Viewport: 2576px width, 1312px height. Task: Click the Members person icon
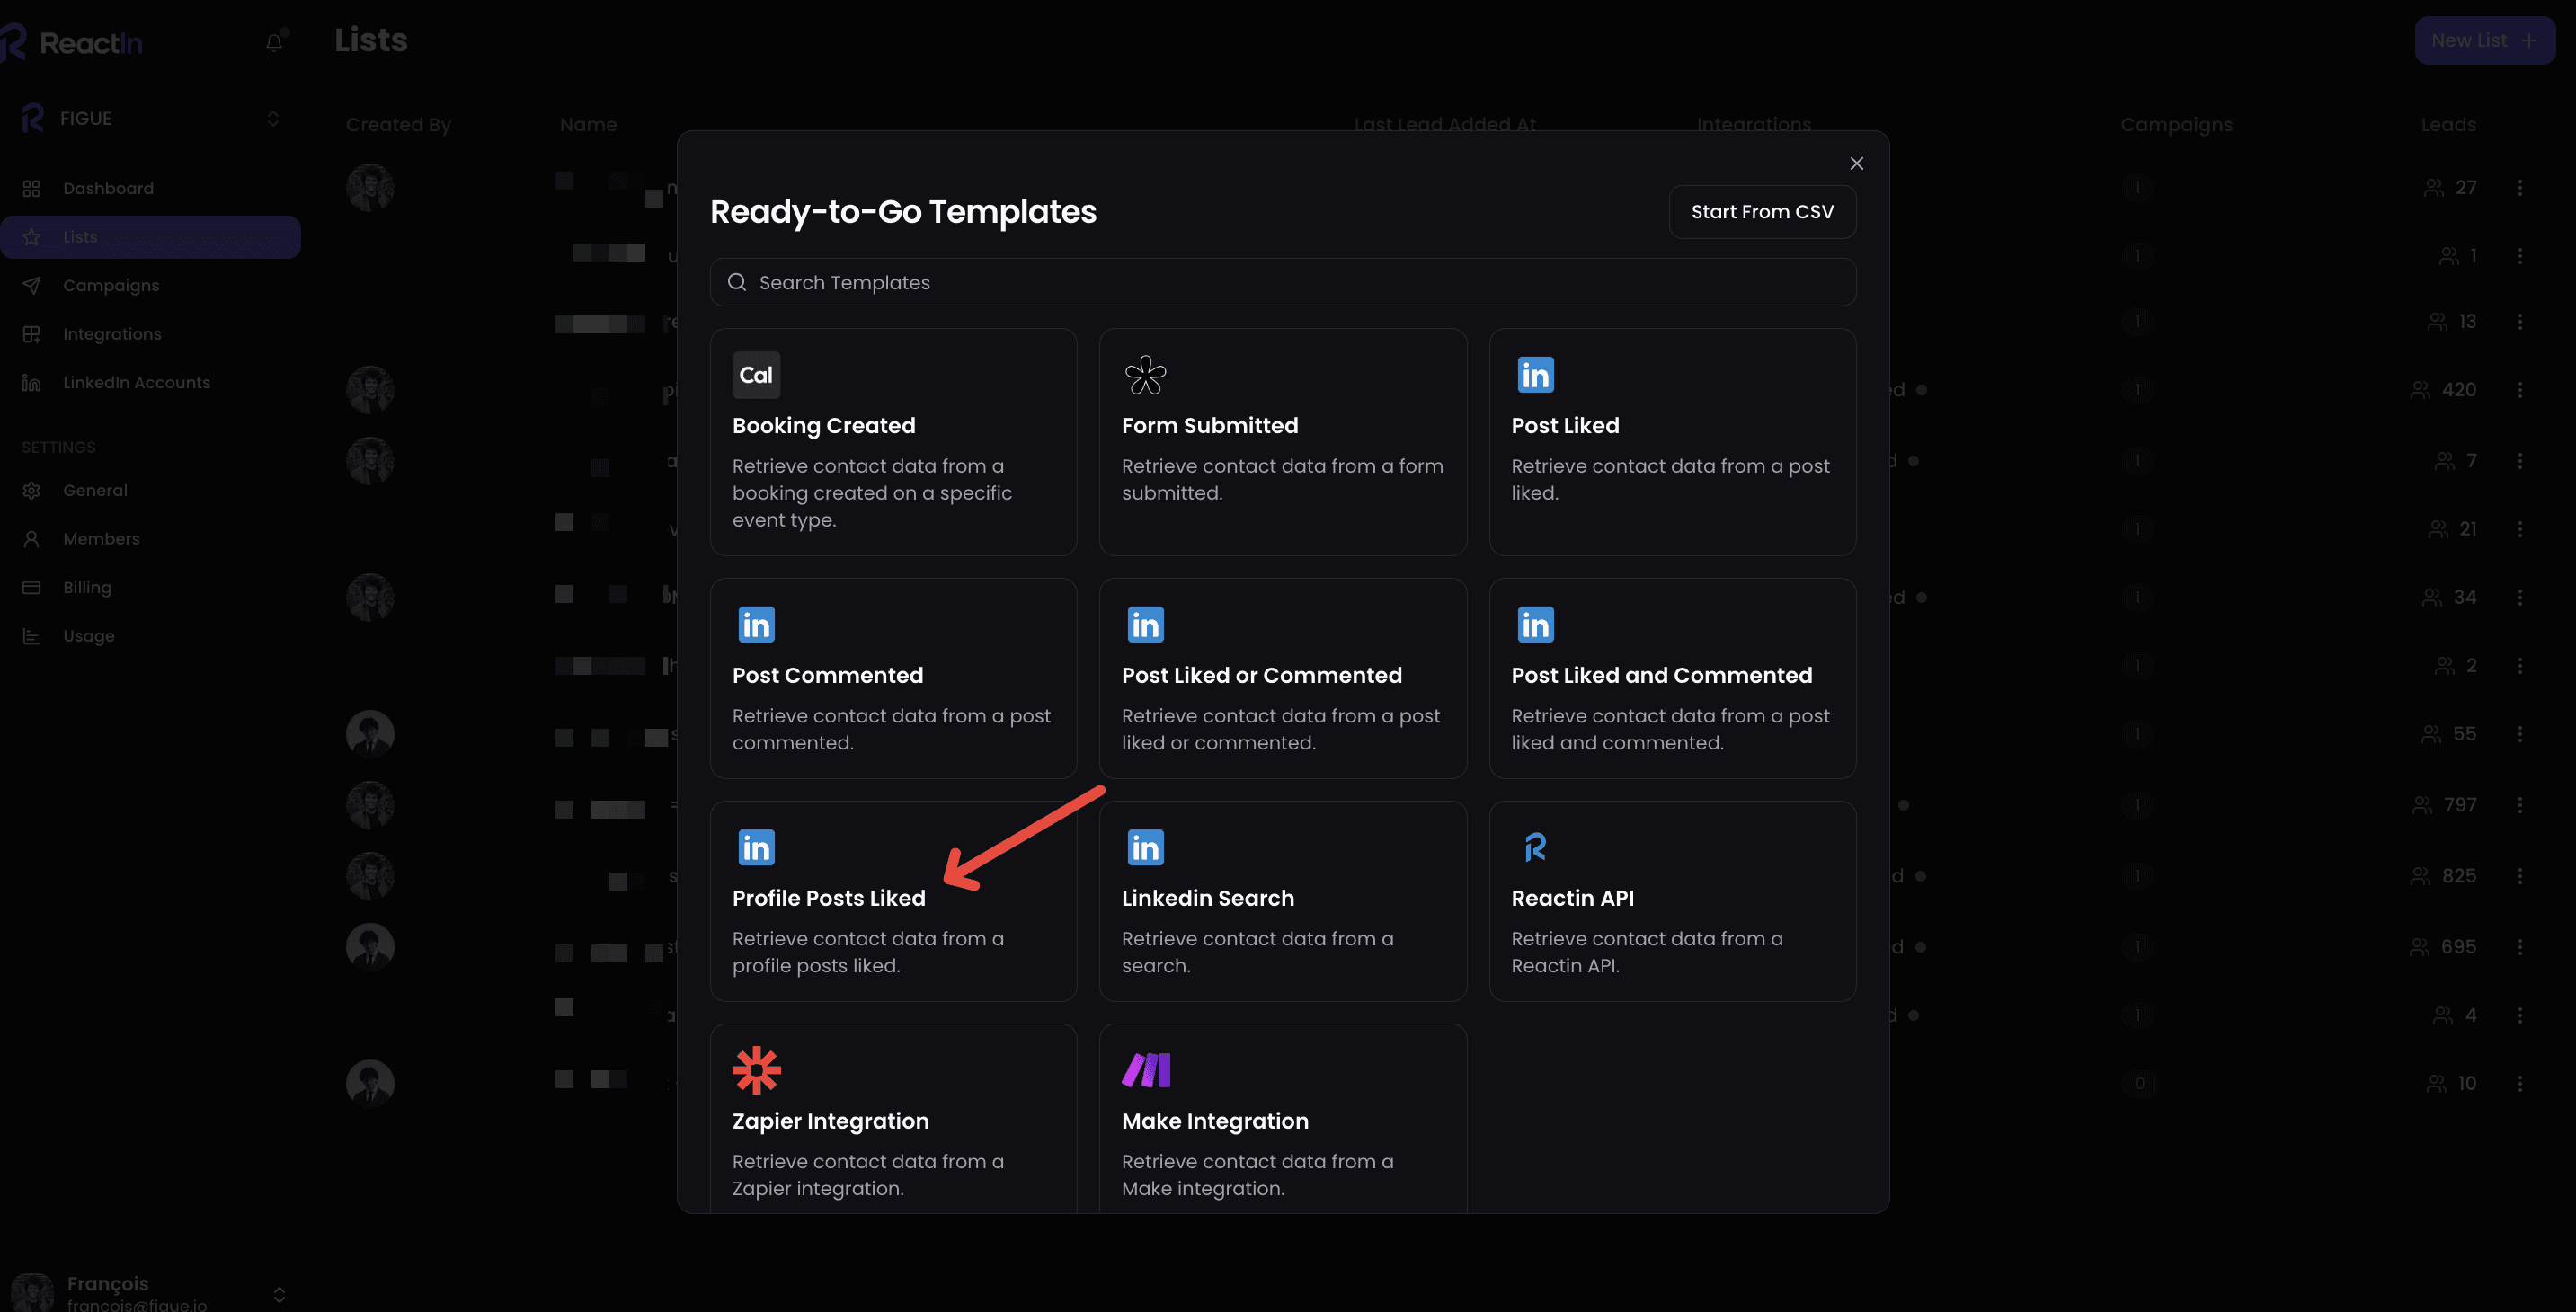[x=31, y=539]
